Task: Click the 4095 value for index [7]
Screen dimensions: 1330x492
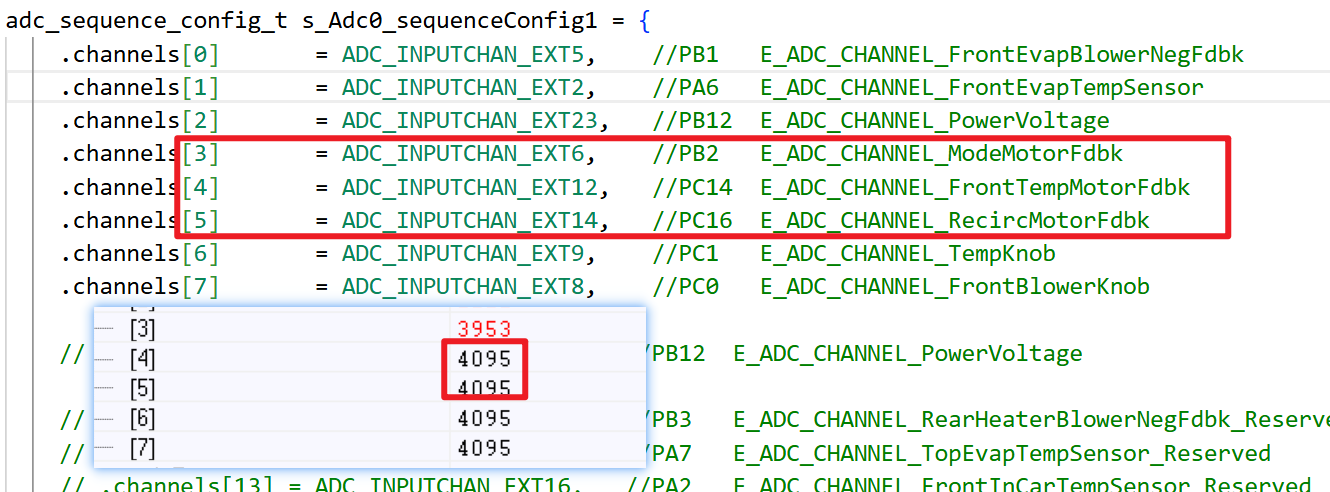Action: coord(484,449)
